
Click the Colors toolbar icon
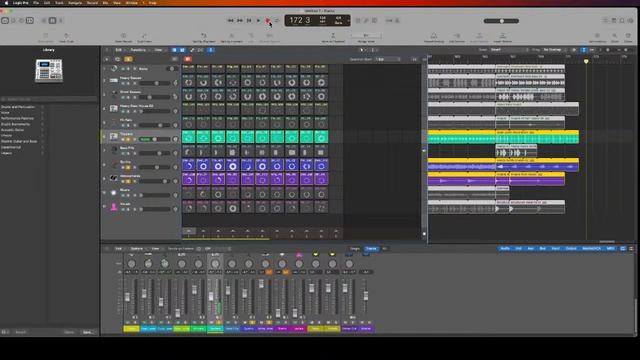click(628, 38)
